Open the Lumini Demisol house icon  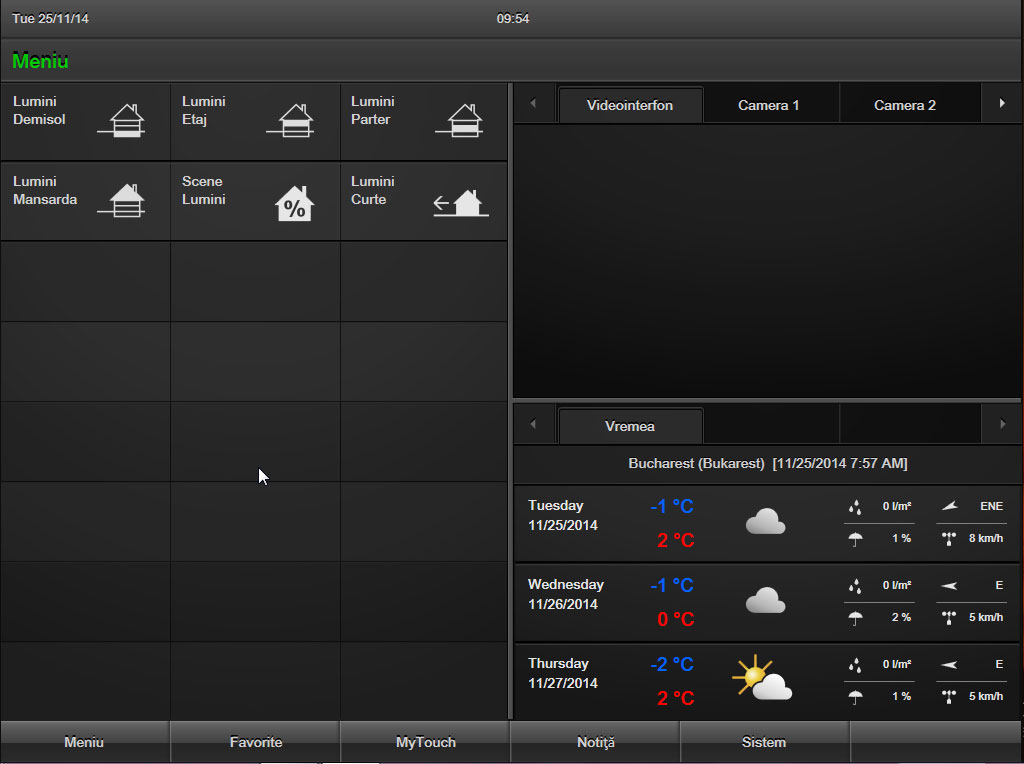pos(121,121)
